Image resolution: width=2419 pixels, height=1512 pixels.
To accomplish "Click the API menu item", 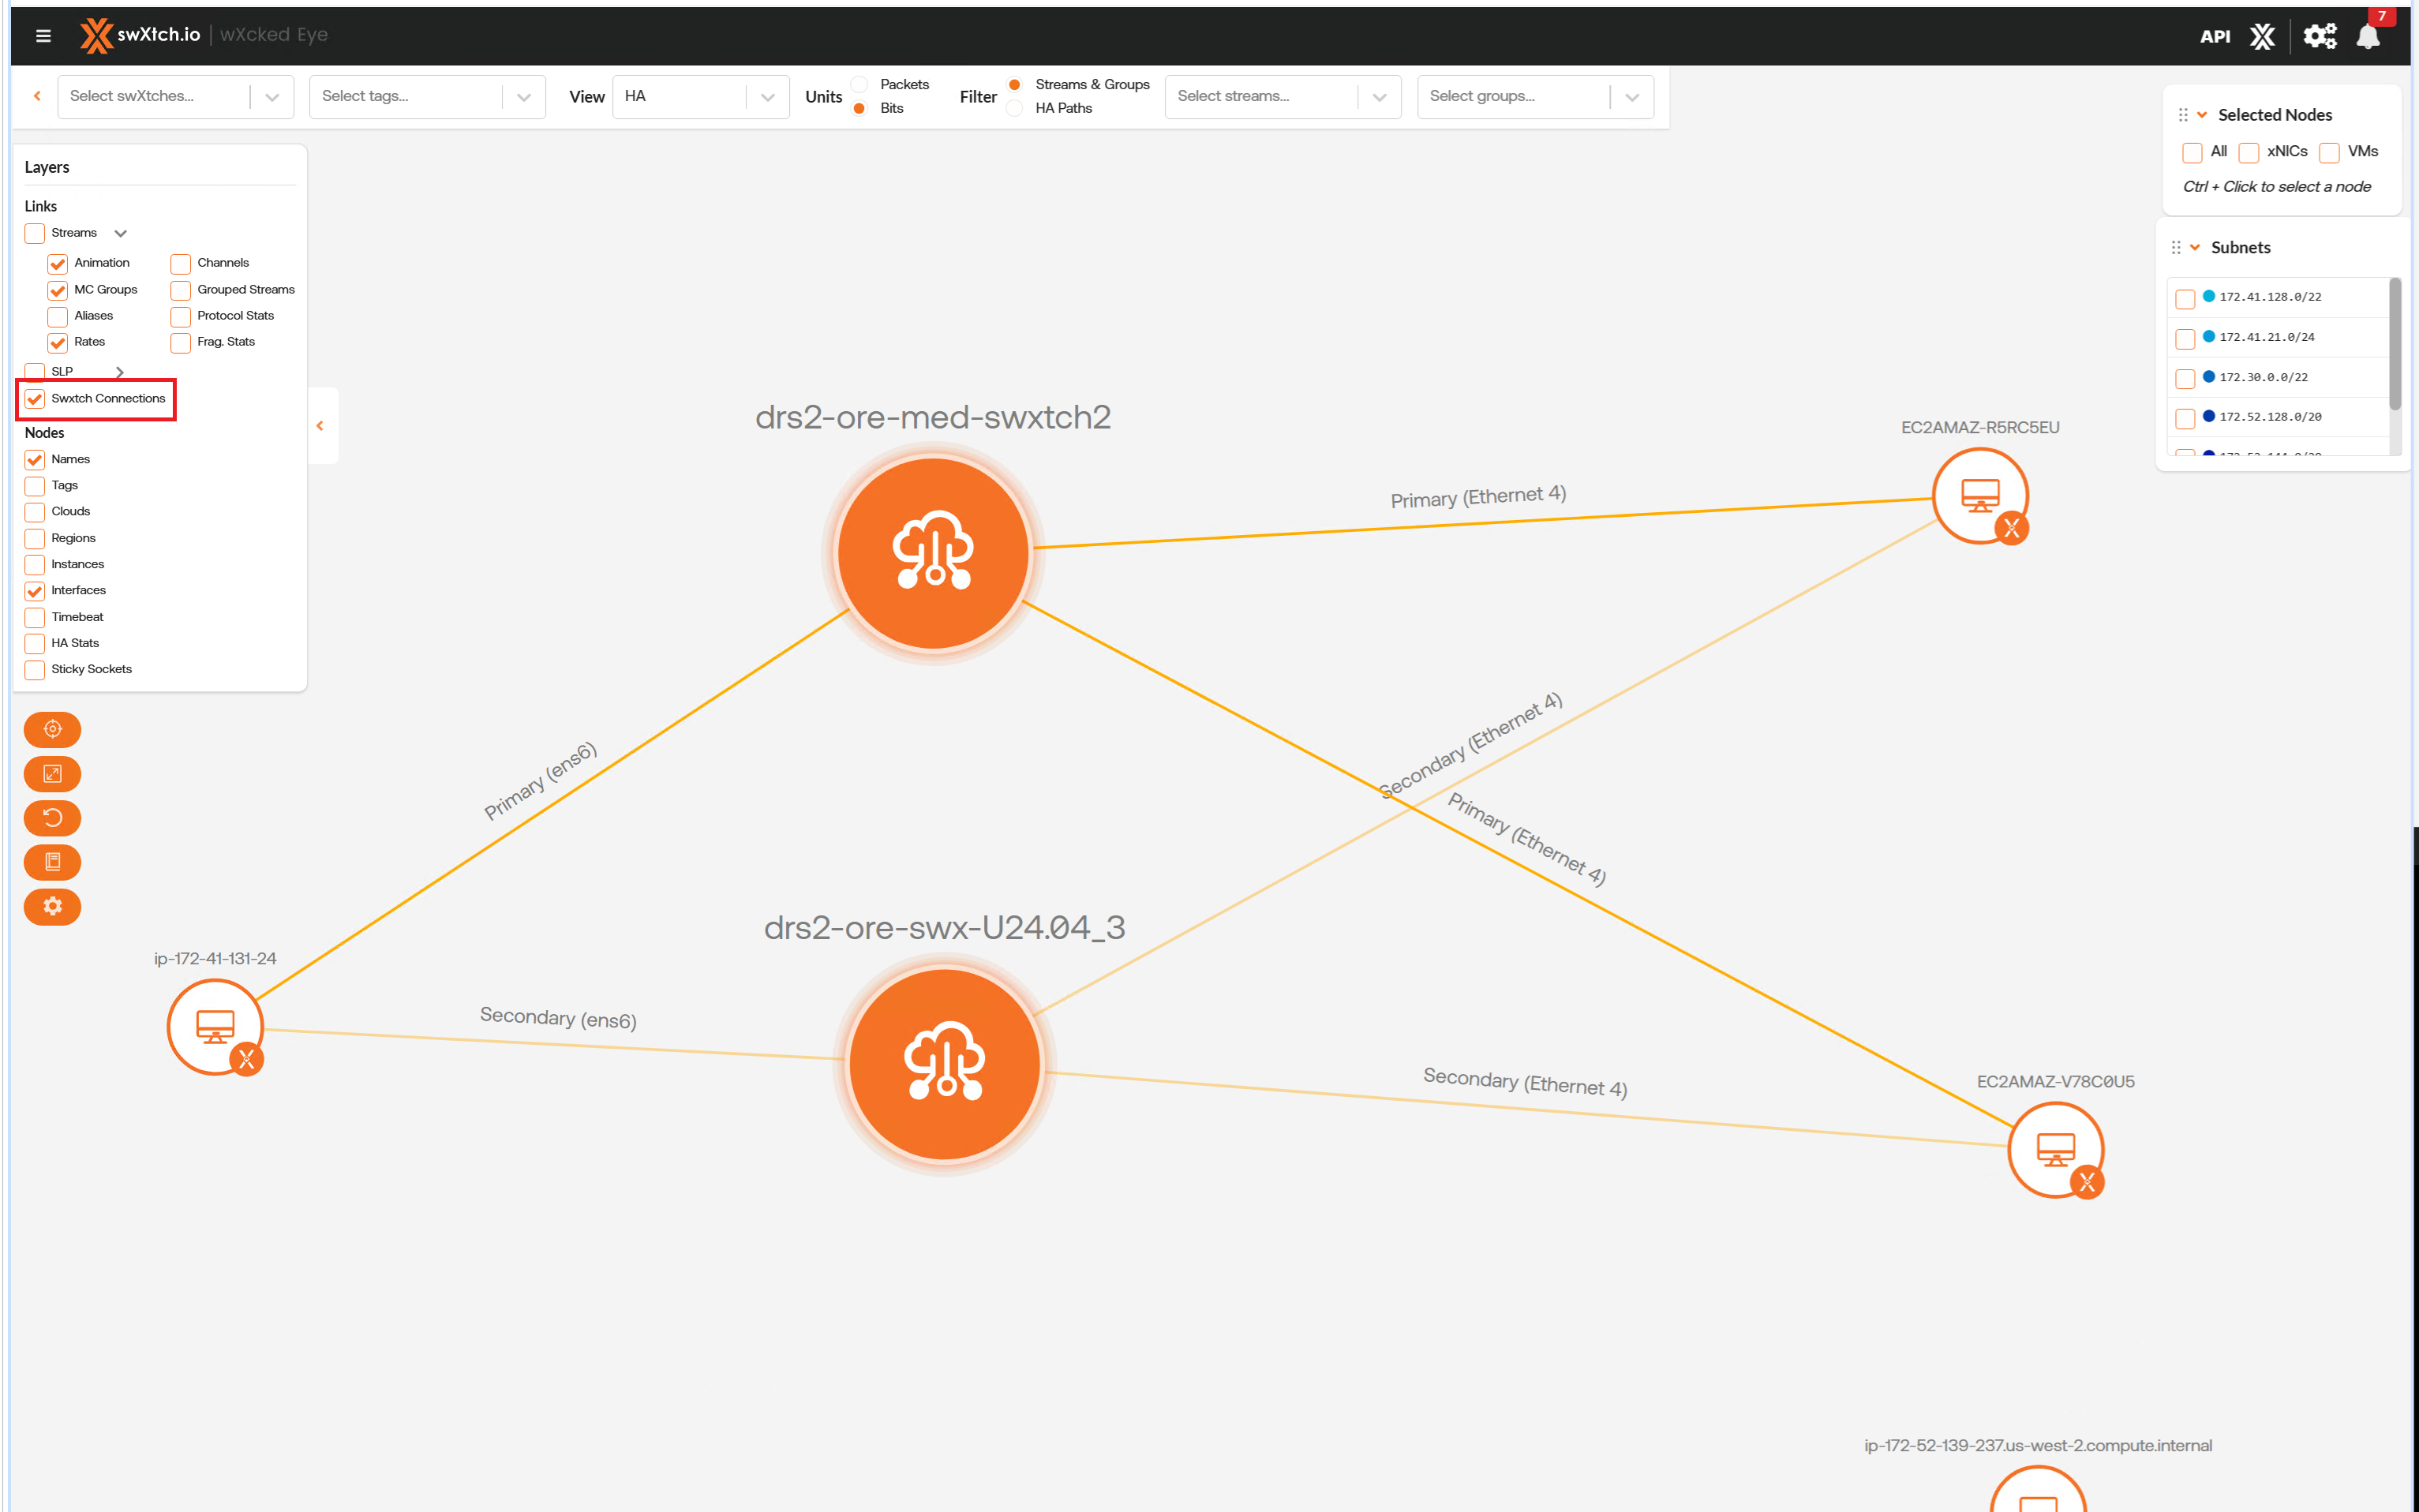I will tap(2214, 36).
